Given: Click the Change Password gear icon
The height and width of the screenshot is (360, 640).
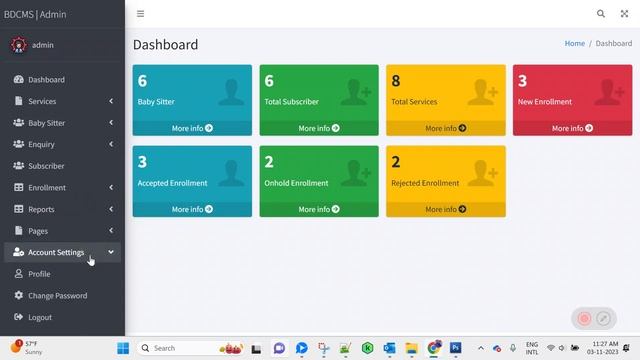Looking at the screenshot, I should pos(18,295).
